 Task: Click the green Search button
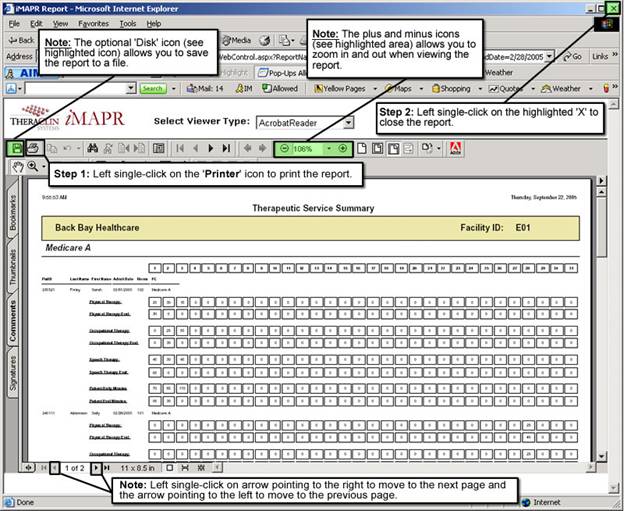coord(152,88)
